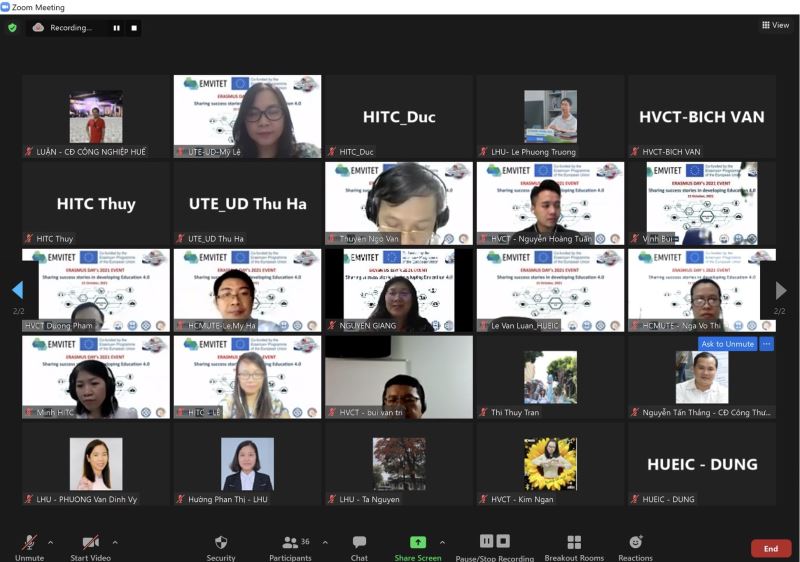
Task: Select Hường Phan Thị - LHU tile
Action: (247, 464)
